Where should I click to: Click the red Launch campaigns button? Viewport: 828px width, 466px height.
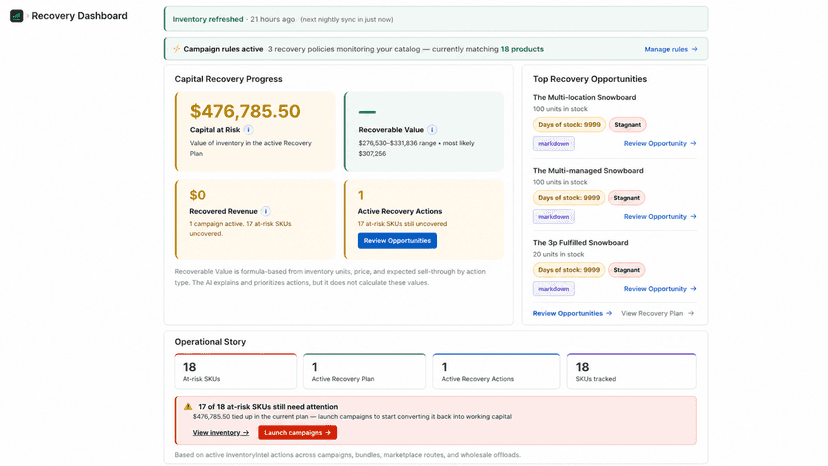pos(297,432)
